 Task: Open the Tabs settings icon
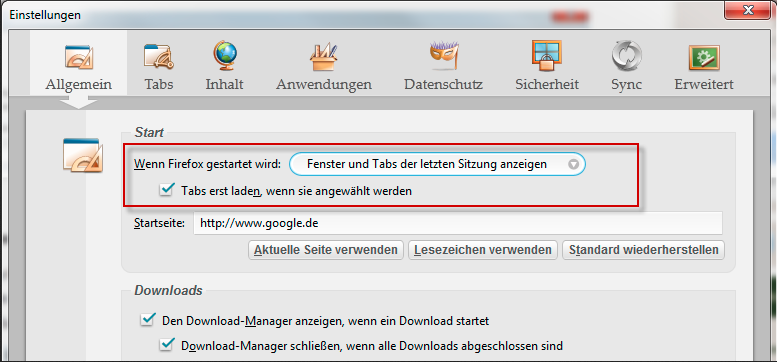[159, 56]
